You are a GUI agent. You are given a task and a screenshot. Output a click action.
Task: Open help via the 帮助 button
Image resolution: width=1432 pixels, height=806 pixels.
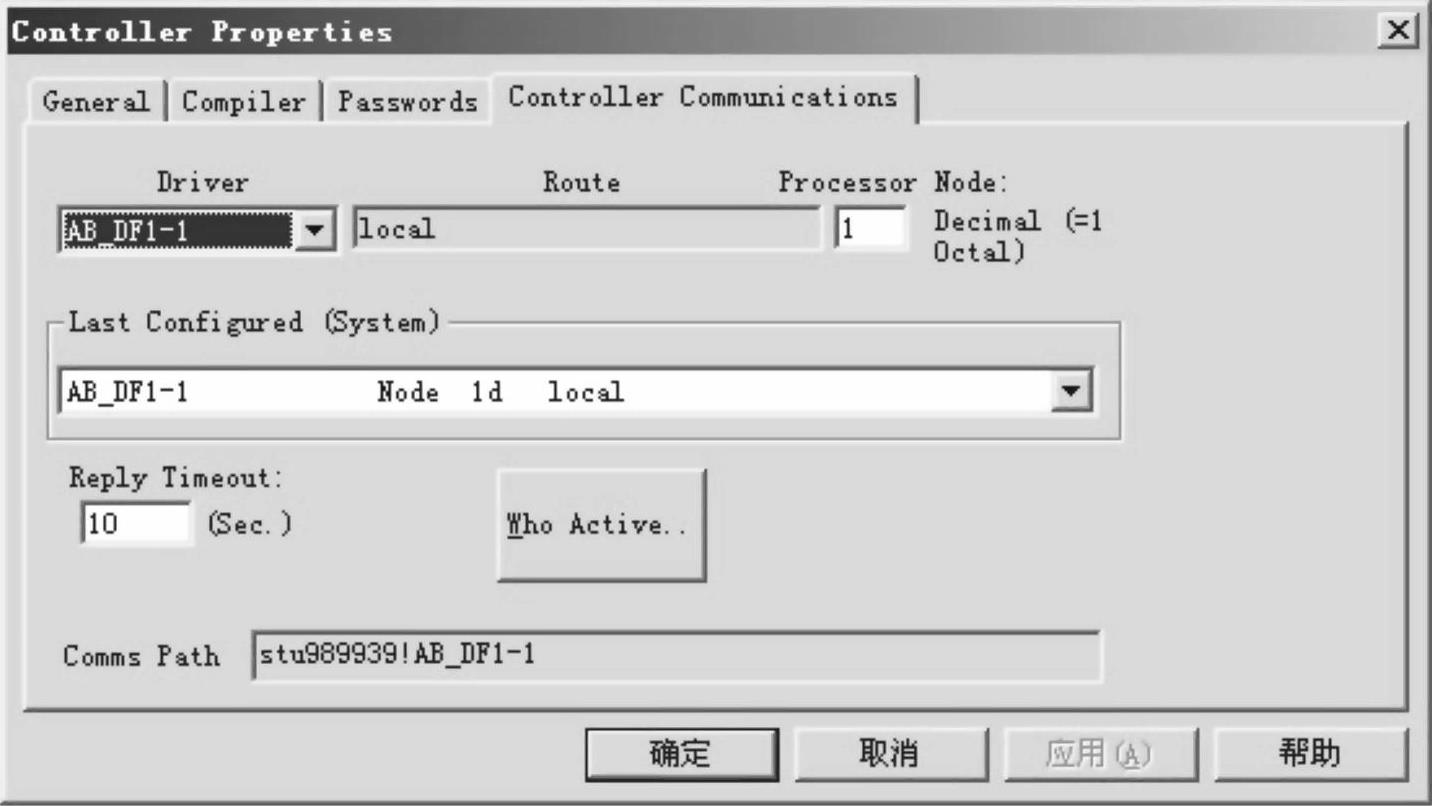1310,754
